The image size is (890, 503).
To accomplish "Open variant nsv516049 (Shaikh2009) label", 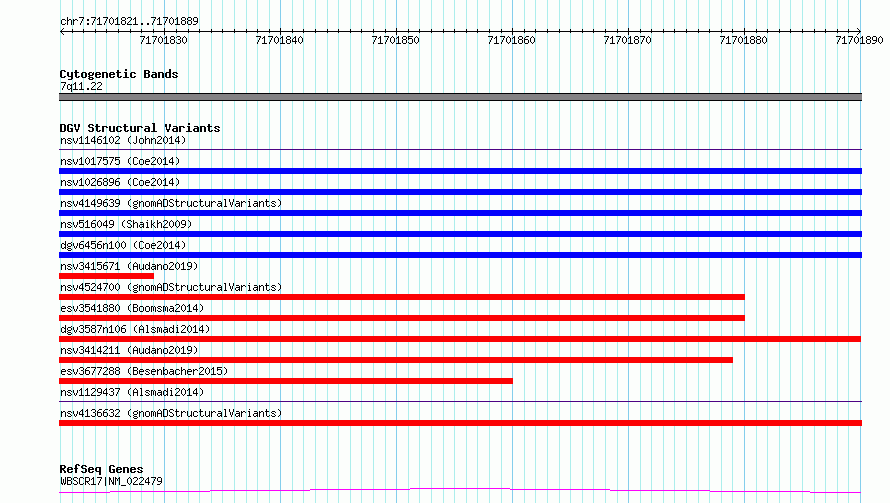I will (x=126, y=224).
